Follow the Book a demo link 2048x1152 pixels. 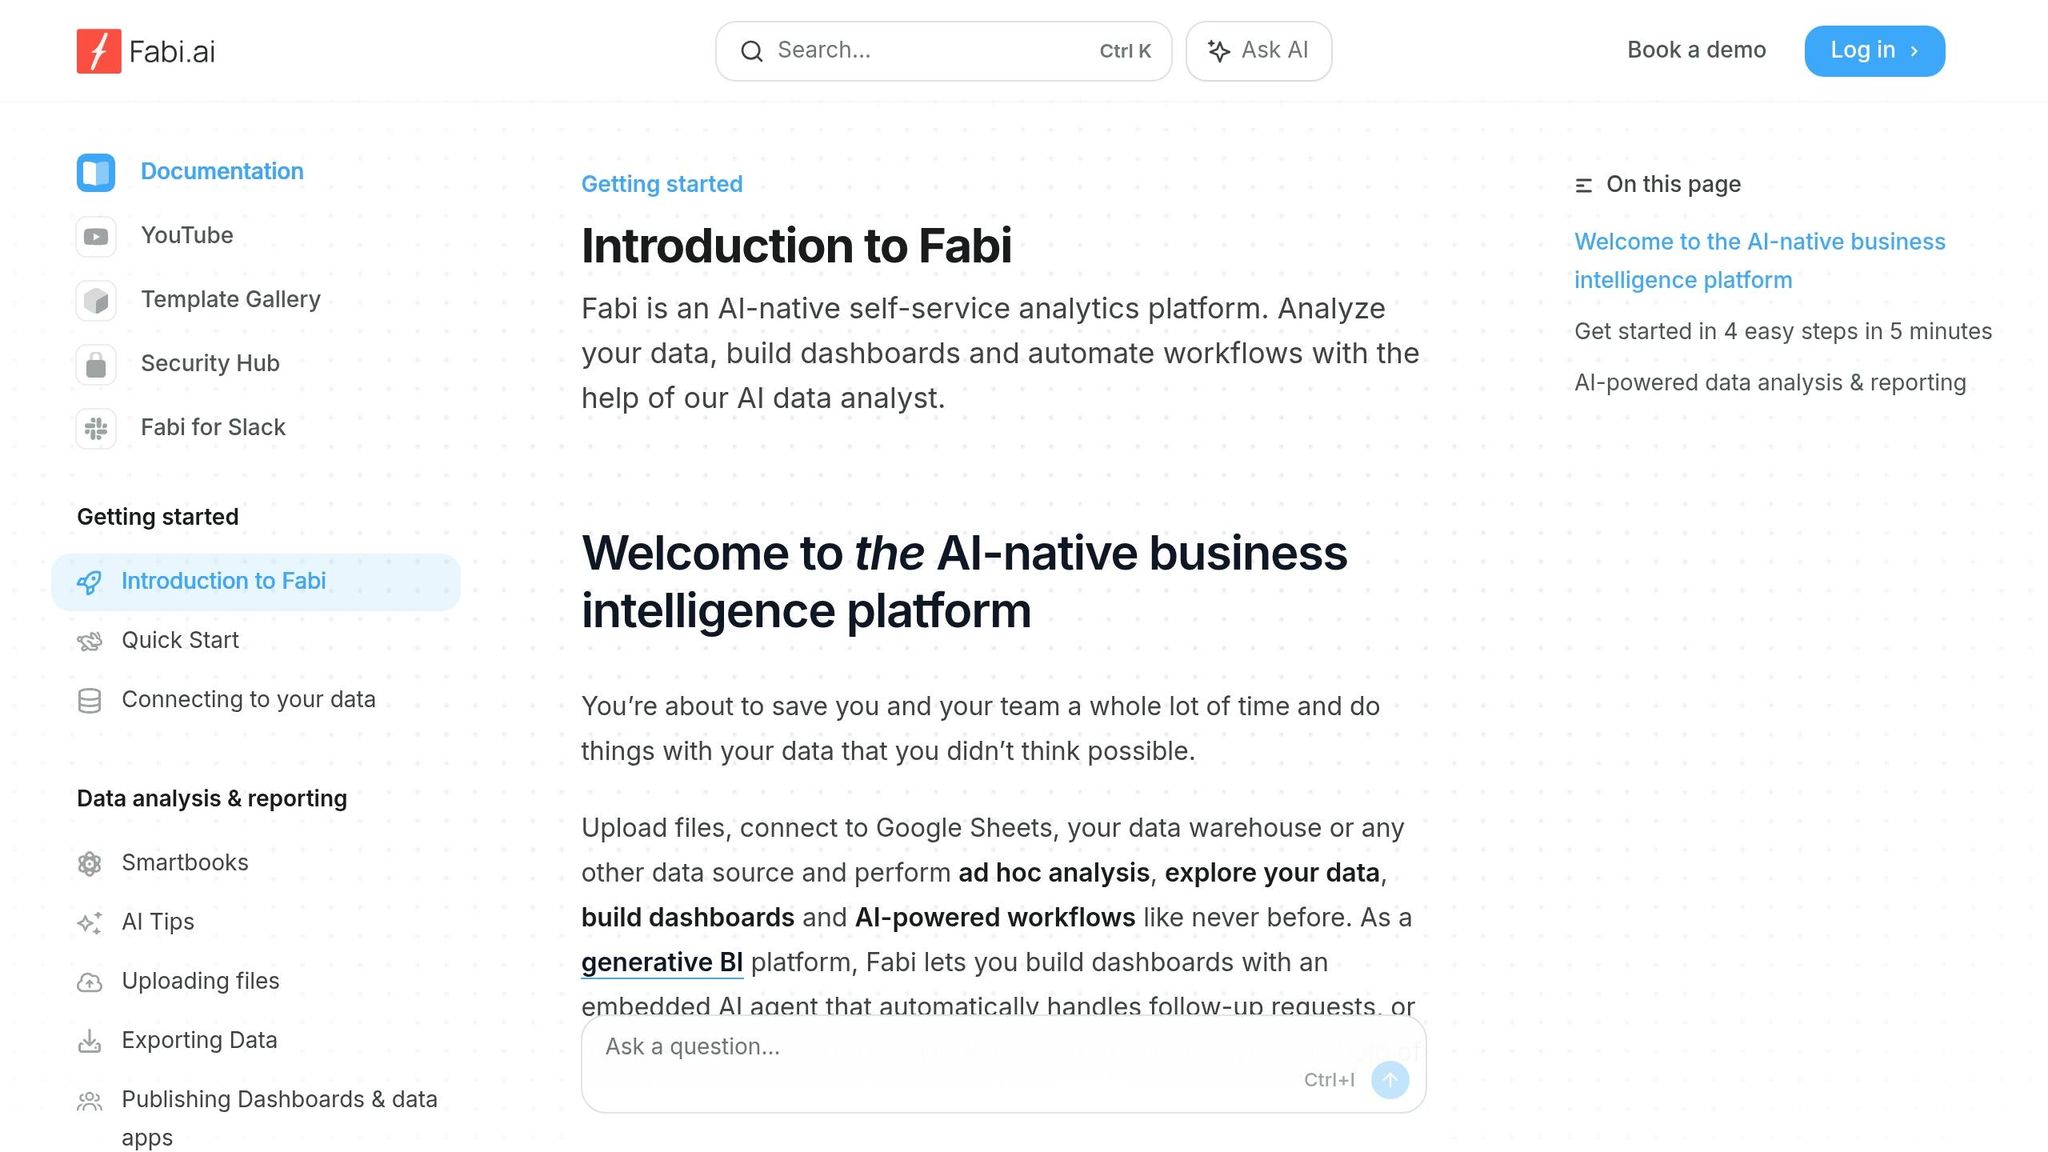(x=1696, y=50)
